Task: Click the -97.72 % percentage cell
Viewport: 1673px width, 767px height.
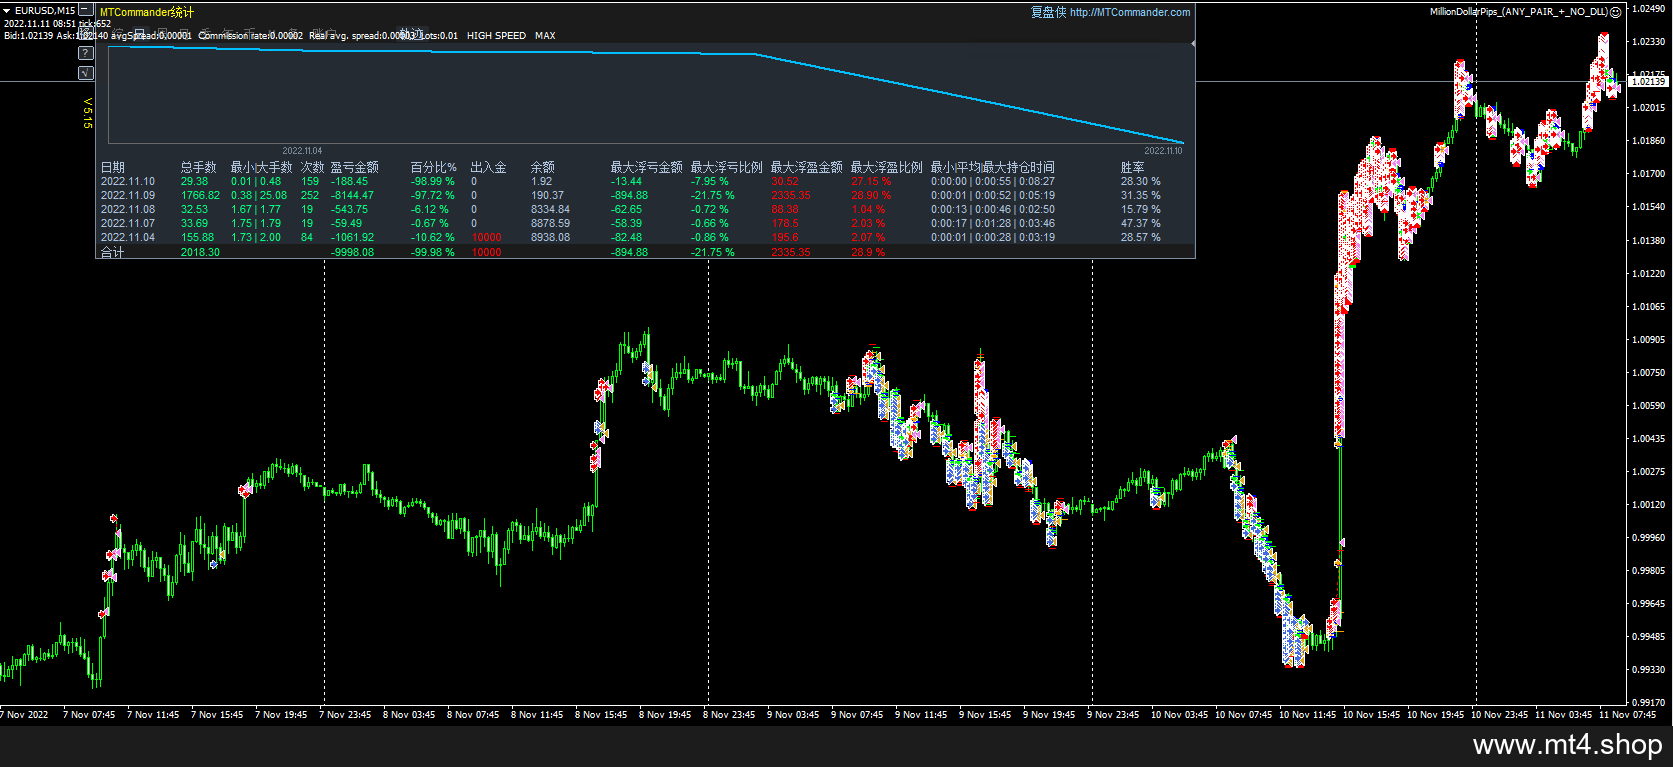Action: [432, 196]
